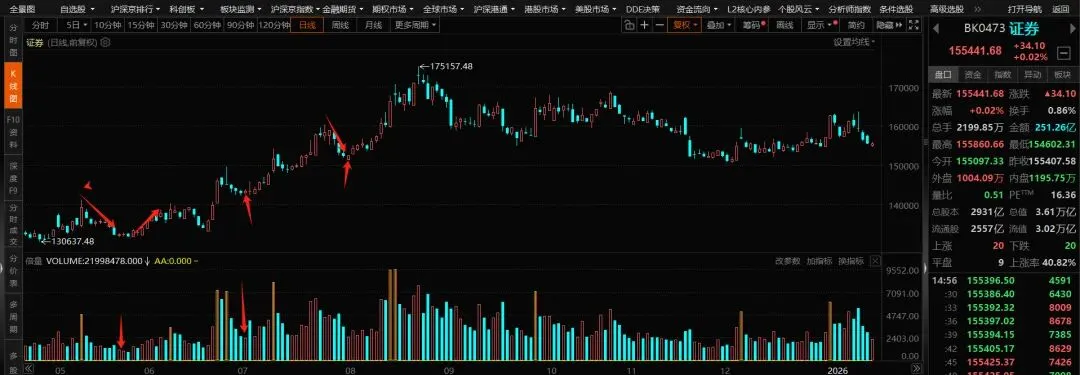Click 改参数 link in volume panel
Screen dimensions: 1080x375
tap(787, 261)
